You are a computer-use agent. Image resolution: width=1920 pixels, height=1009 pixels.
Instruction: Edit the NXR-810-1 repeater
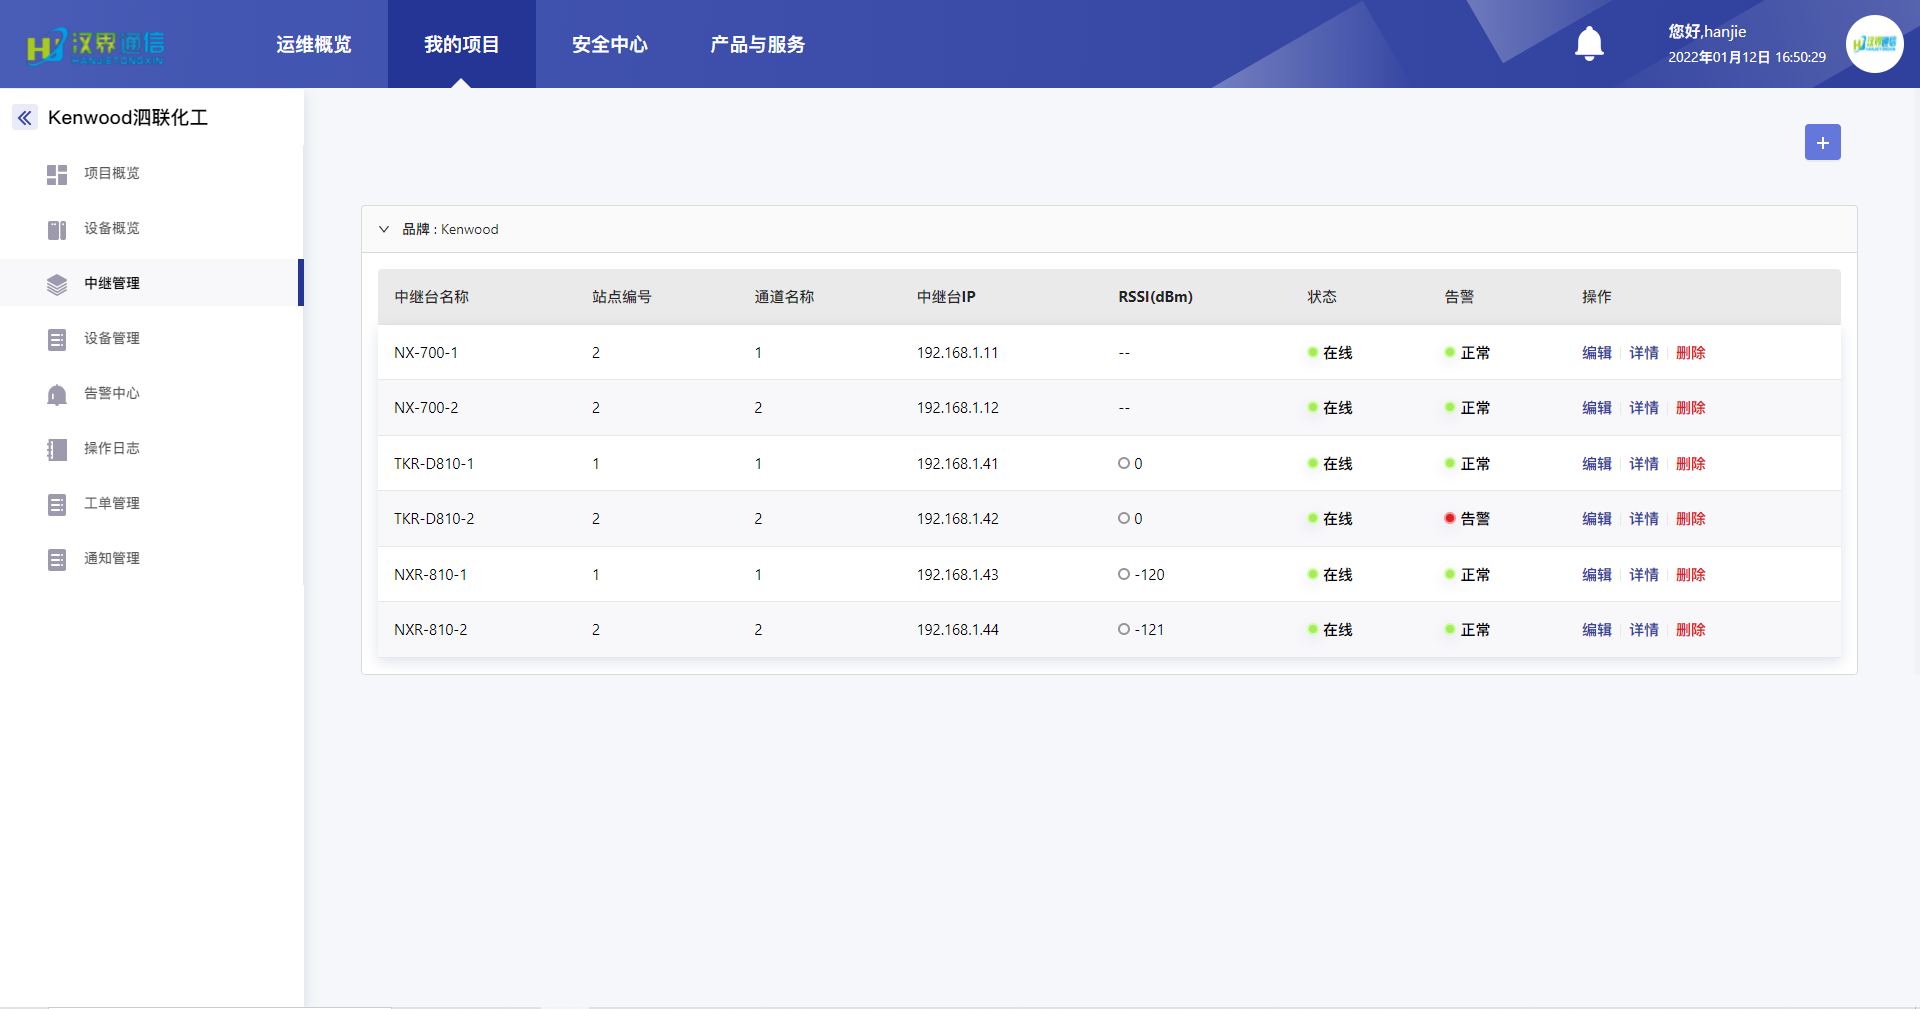point(1597,575)
